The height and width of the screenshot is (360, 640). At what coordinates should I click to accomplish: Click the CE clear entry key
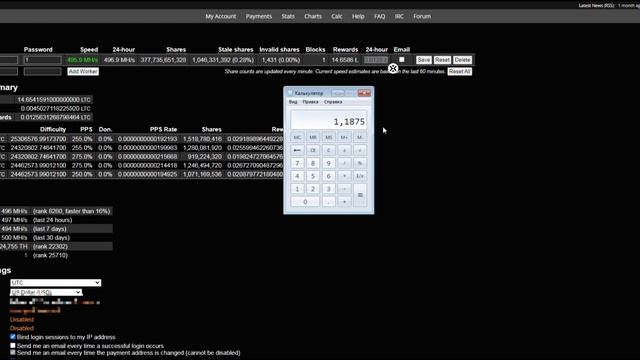click(x=313, y=150)
